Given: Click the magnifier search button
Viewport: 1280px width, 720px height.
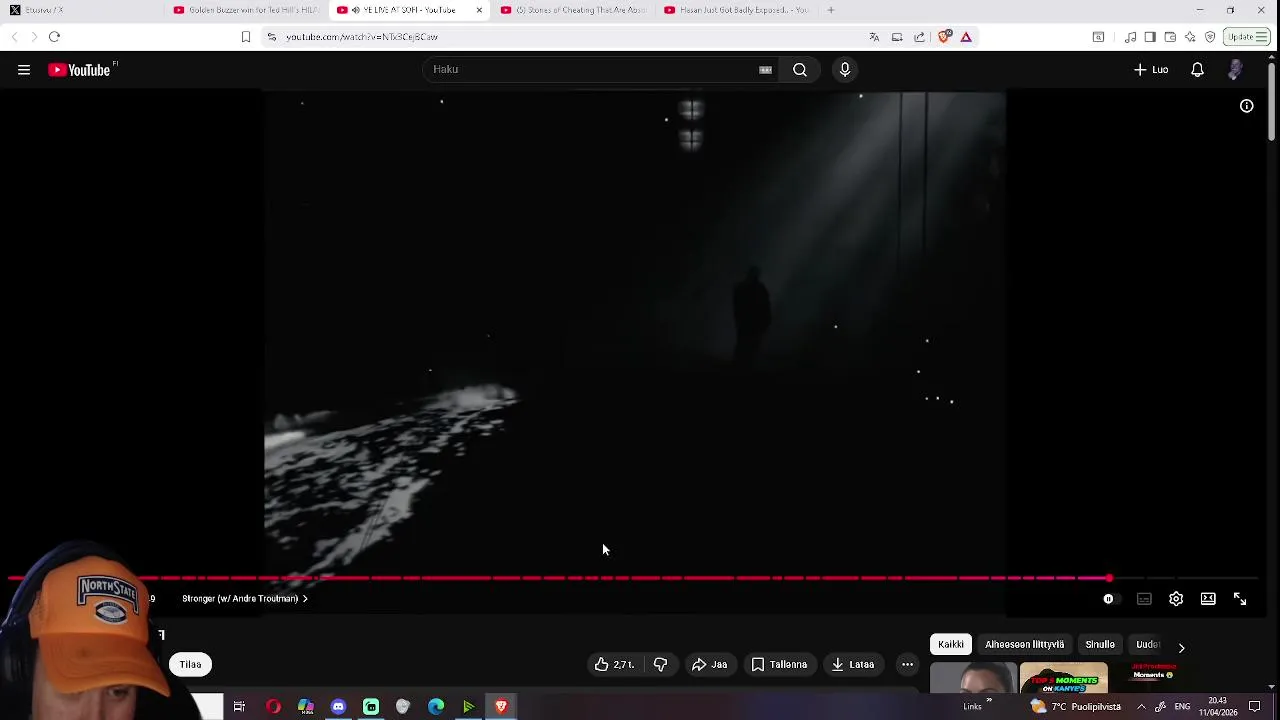Looking at the screenshot, I should tap(800, 69).
